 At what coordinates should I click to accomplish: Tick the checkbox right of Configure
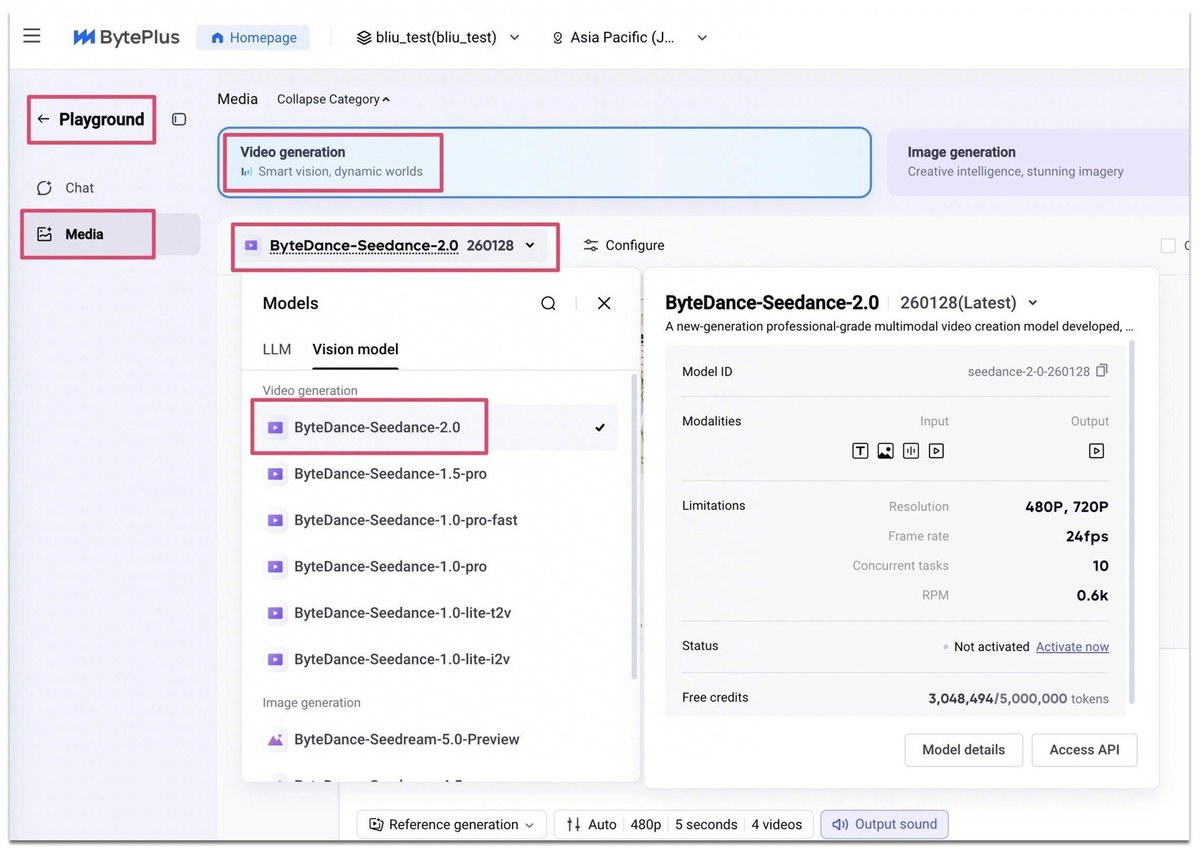click(x=1168, y=245)
